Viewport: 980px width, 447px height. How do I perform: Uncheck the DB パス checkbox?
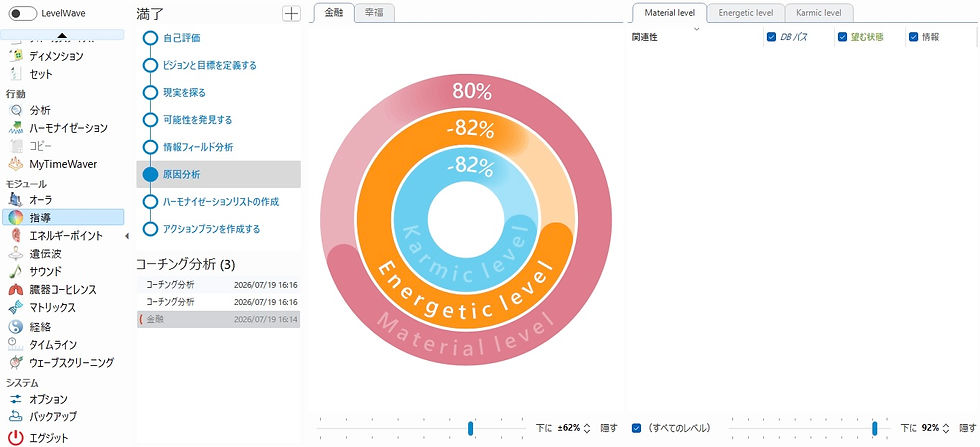coord(771,37)
